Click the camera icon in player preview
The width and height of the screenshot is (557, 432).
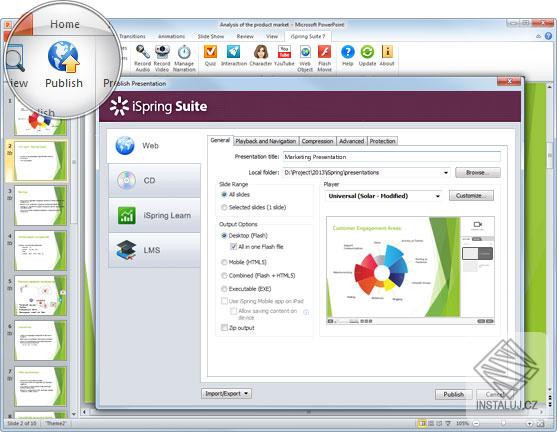(x=477, y=225)
